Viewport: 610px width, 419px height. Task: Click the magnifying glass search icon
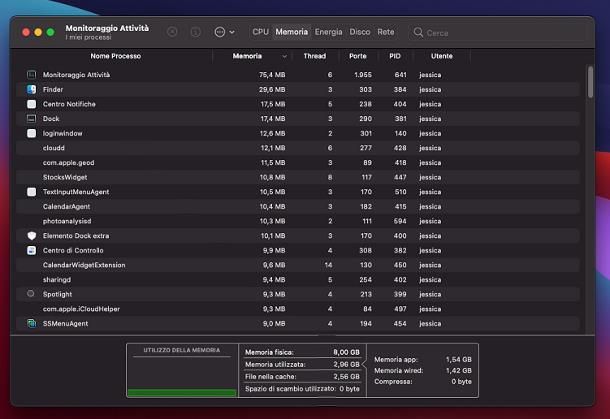pos(418,32)
